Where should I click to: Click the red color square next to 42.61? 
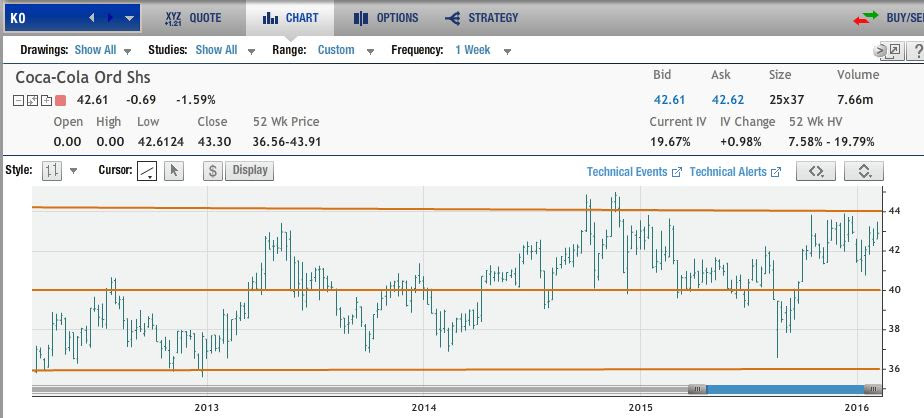coord(60,100)
